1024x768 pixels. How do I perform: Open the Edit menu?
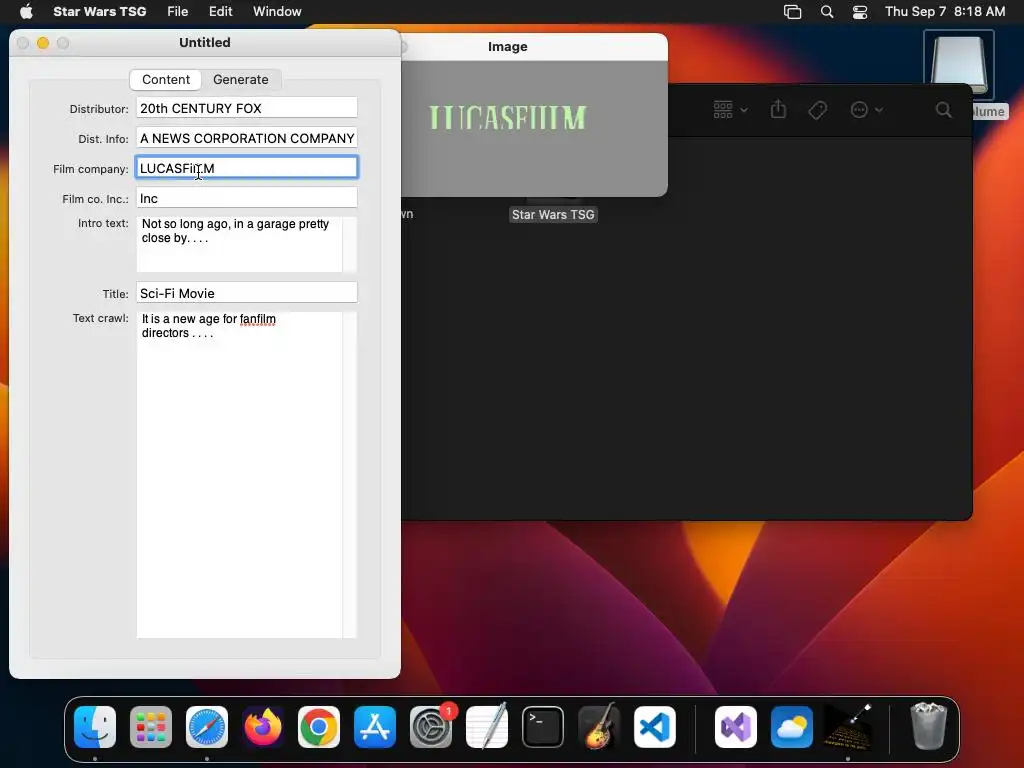tap(220, 11)
